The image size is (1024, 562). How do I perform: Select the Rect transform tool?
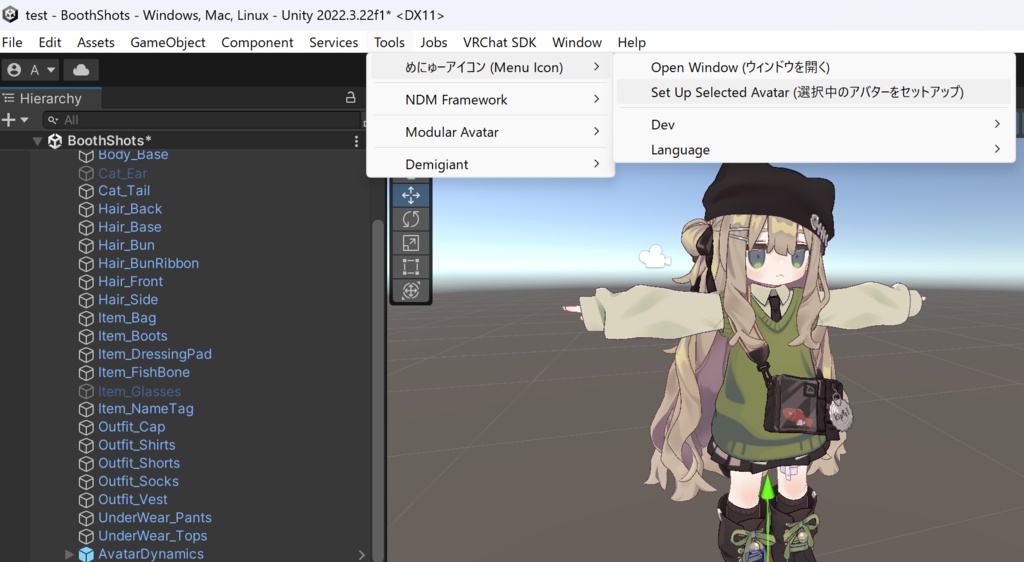pos(411,266)
